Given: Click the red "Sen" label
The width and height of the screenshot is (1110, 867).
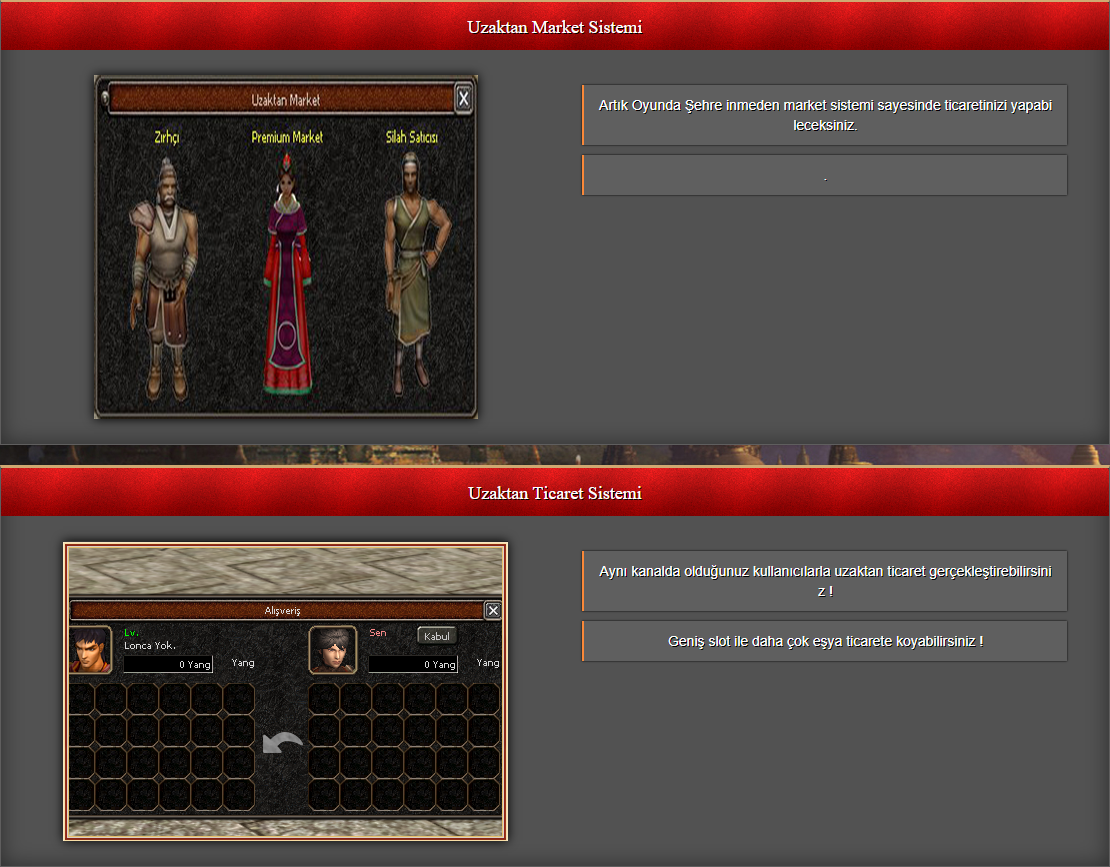Looking at the screenshot, I should 378,633.
